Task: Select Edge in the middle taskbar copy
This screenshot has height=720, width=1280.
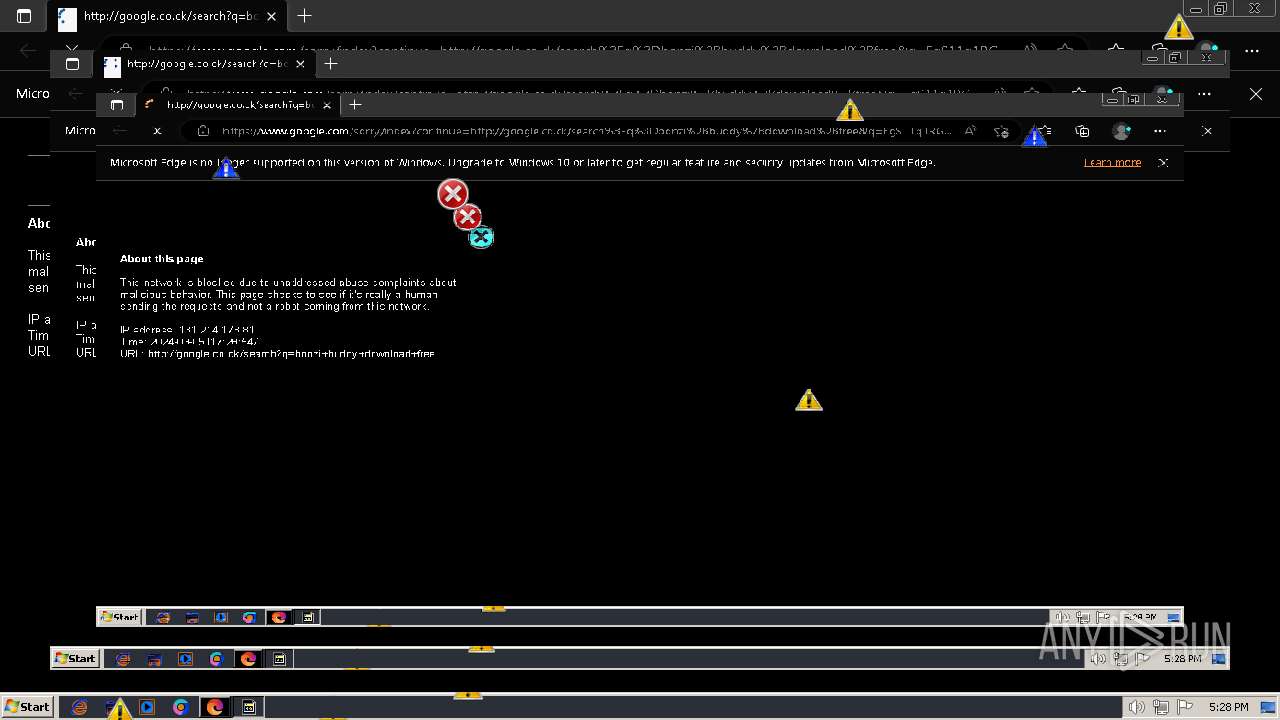Action: (249, 659)
